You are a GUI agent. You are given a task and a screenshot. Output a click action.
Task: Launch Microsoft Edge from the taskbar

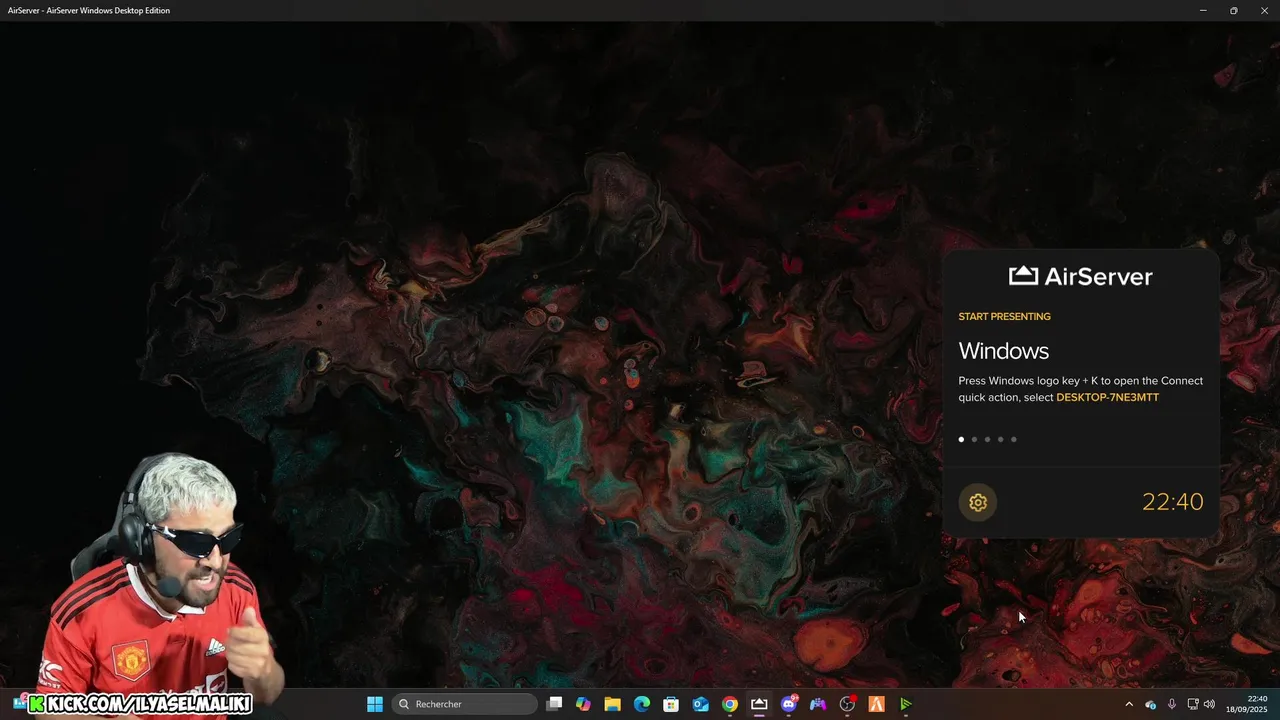642,704
